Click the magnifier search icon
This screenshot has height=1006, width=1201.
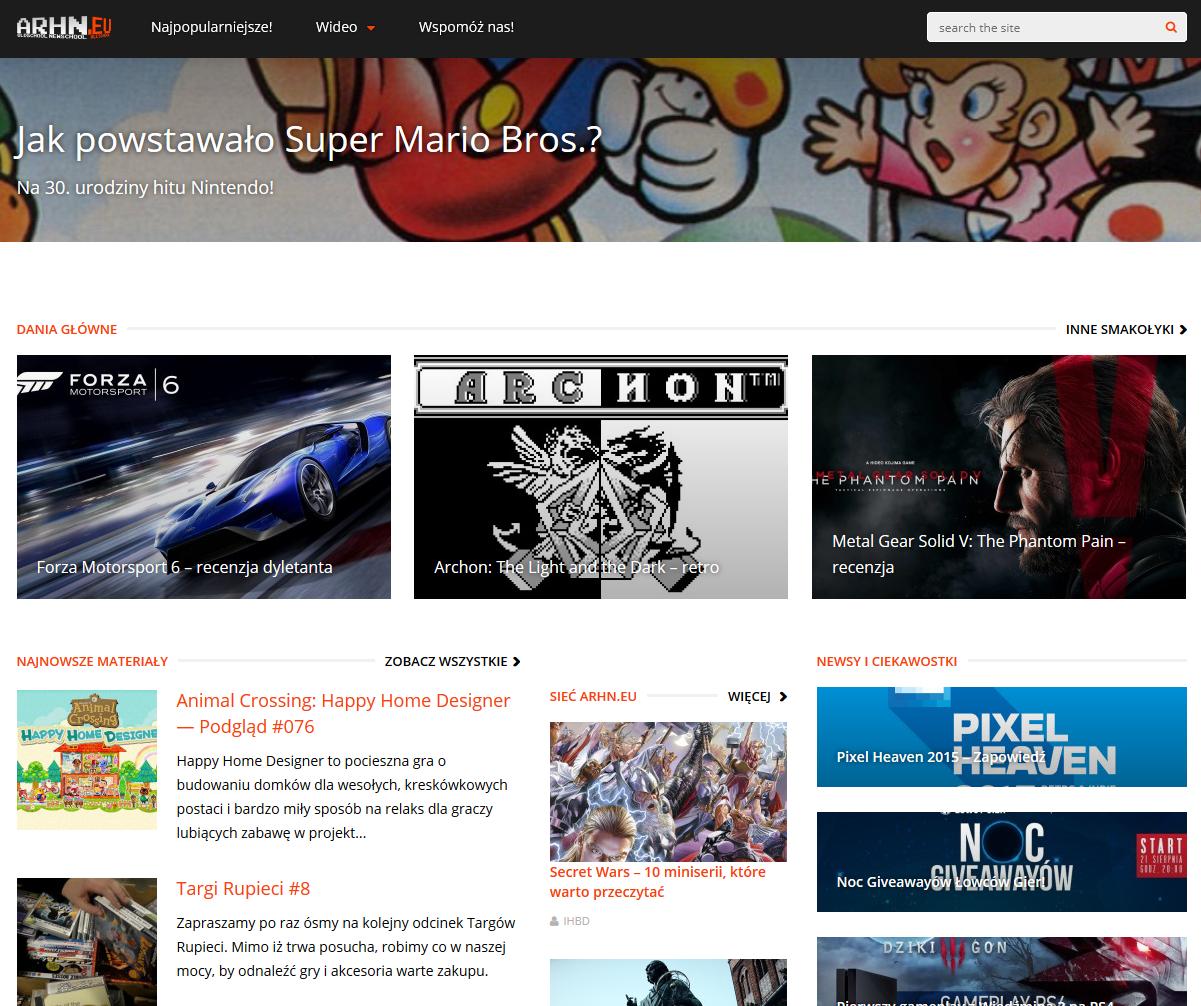coord(1171,27)
